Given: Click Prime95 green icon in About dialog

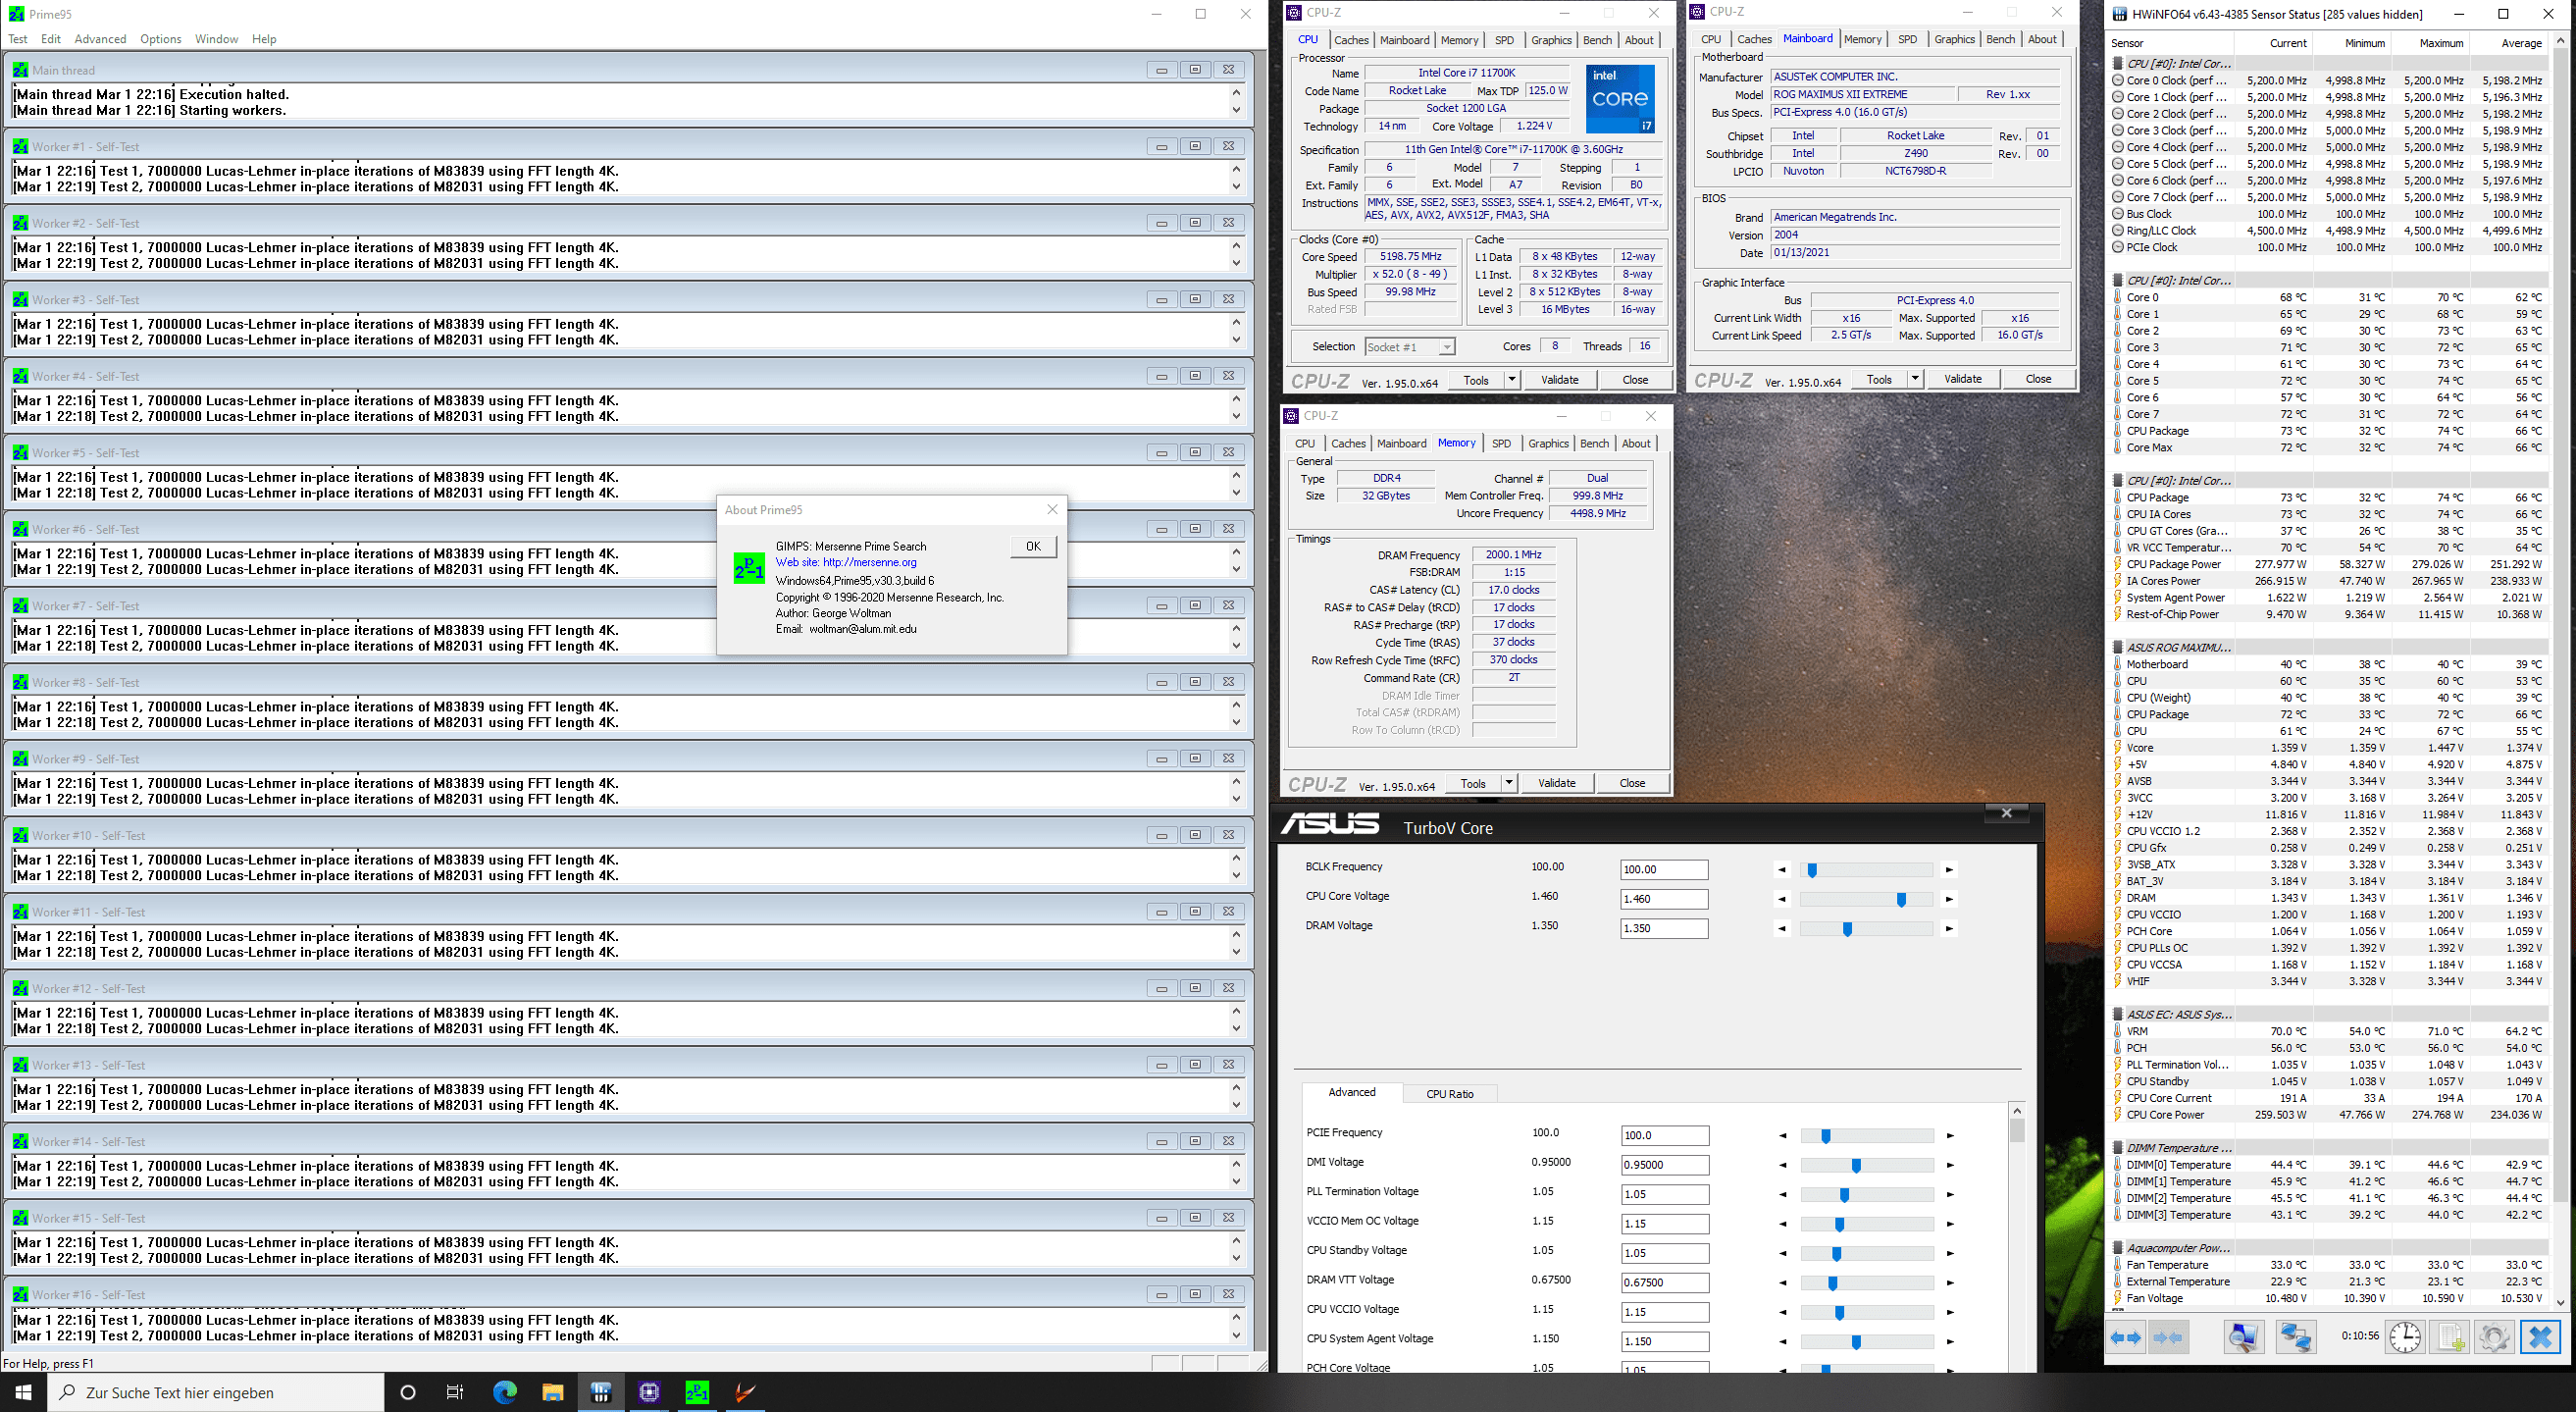Looking at the screenshot, I should coord(749,568).
